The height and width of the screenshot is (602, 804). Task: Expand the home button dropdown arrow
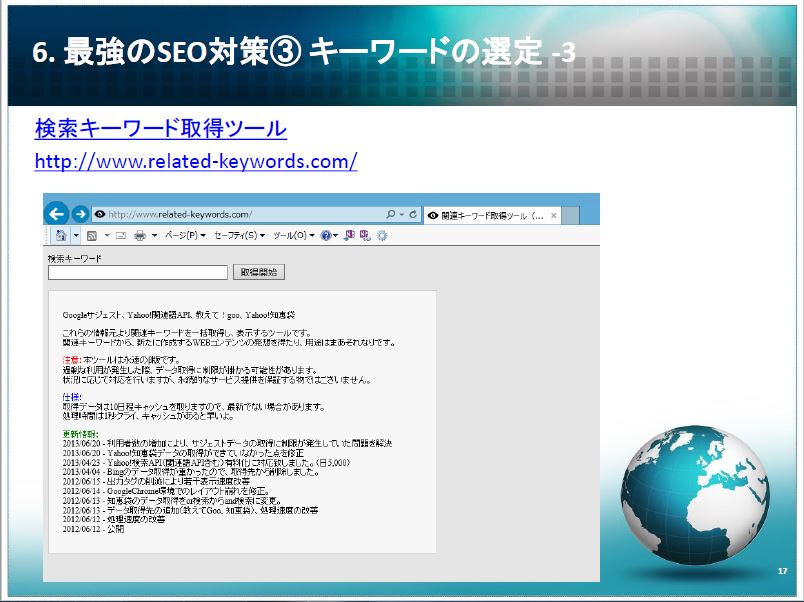pyautogui.click(x=75, y=236)
